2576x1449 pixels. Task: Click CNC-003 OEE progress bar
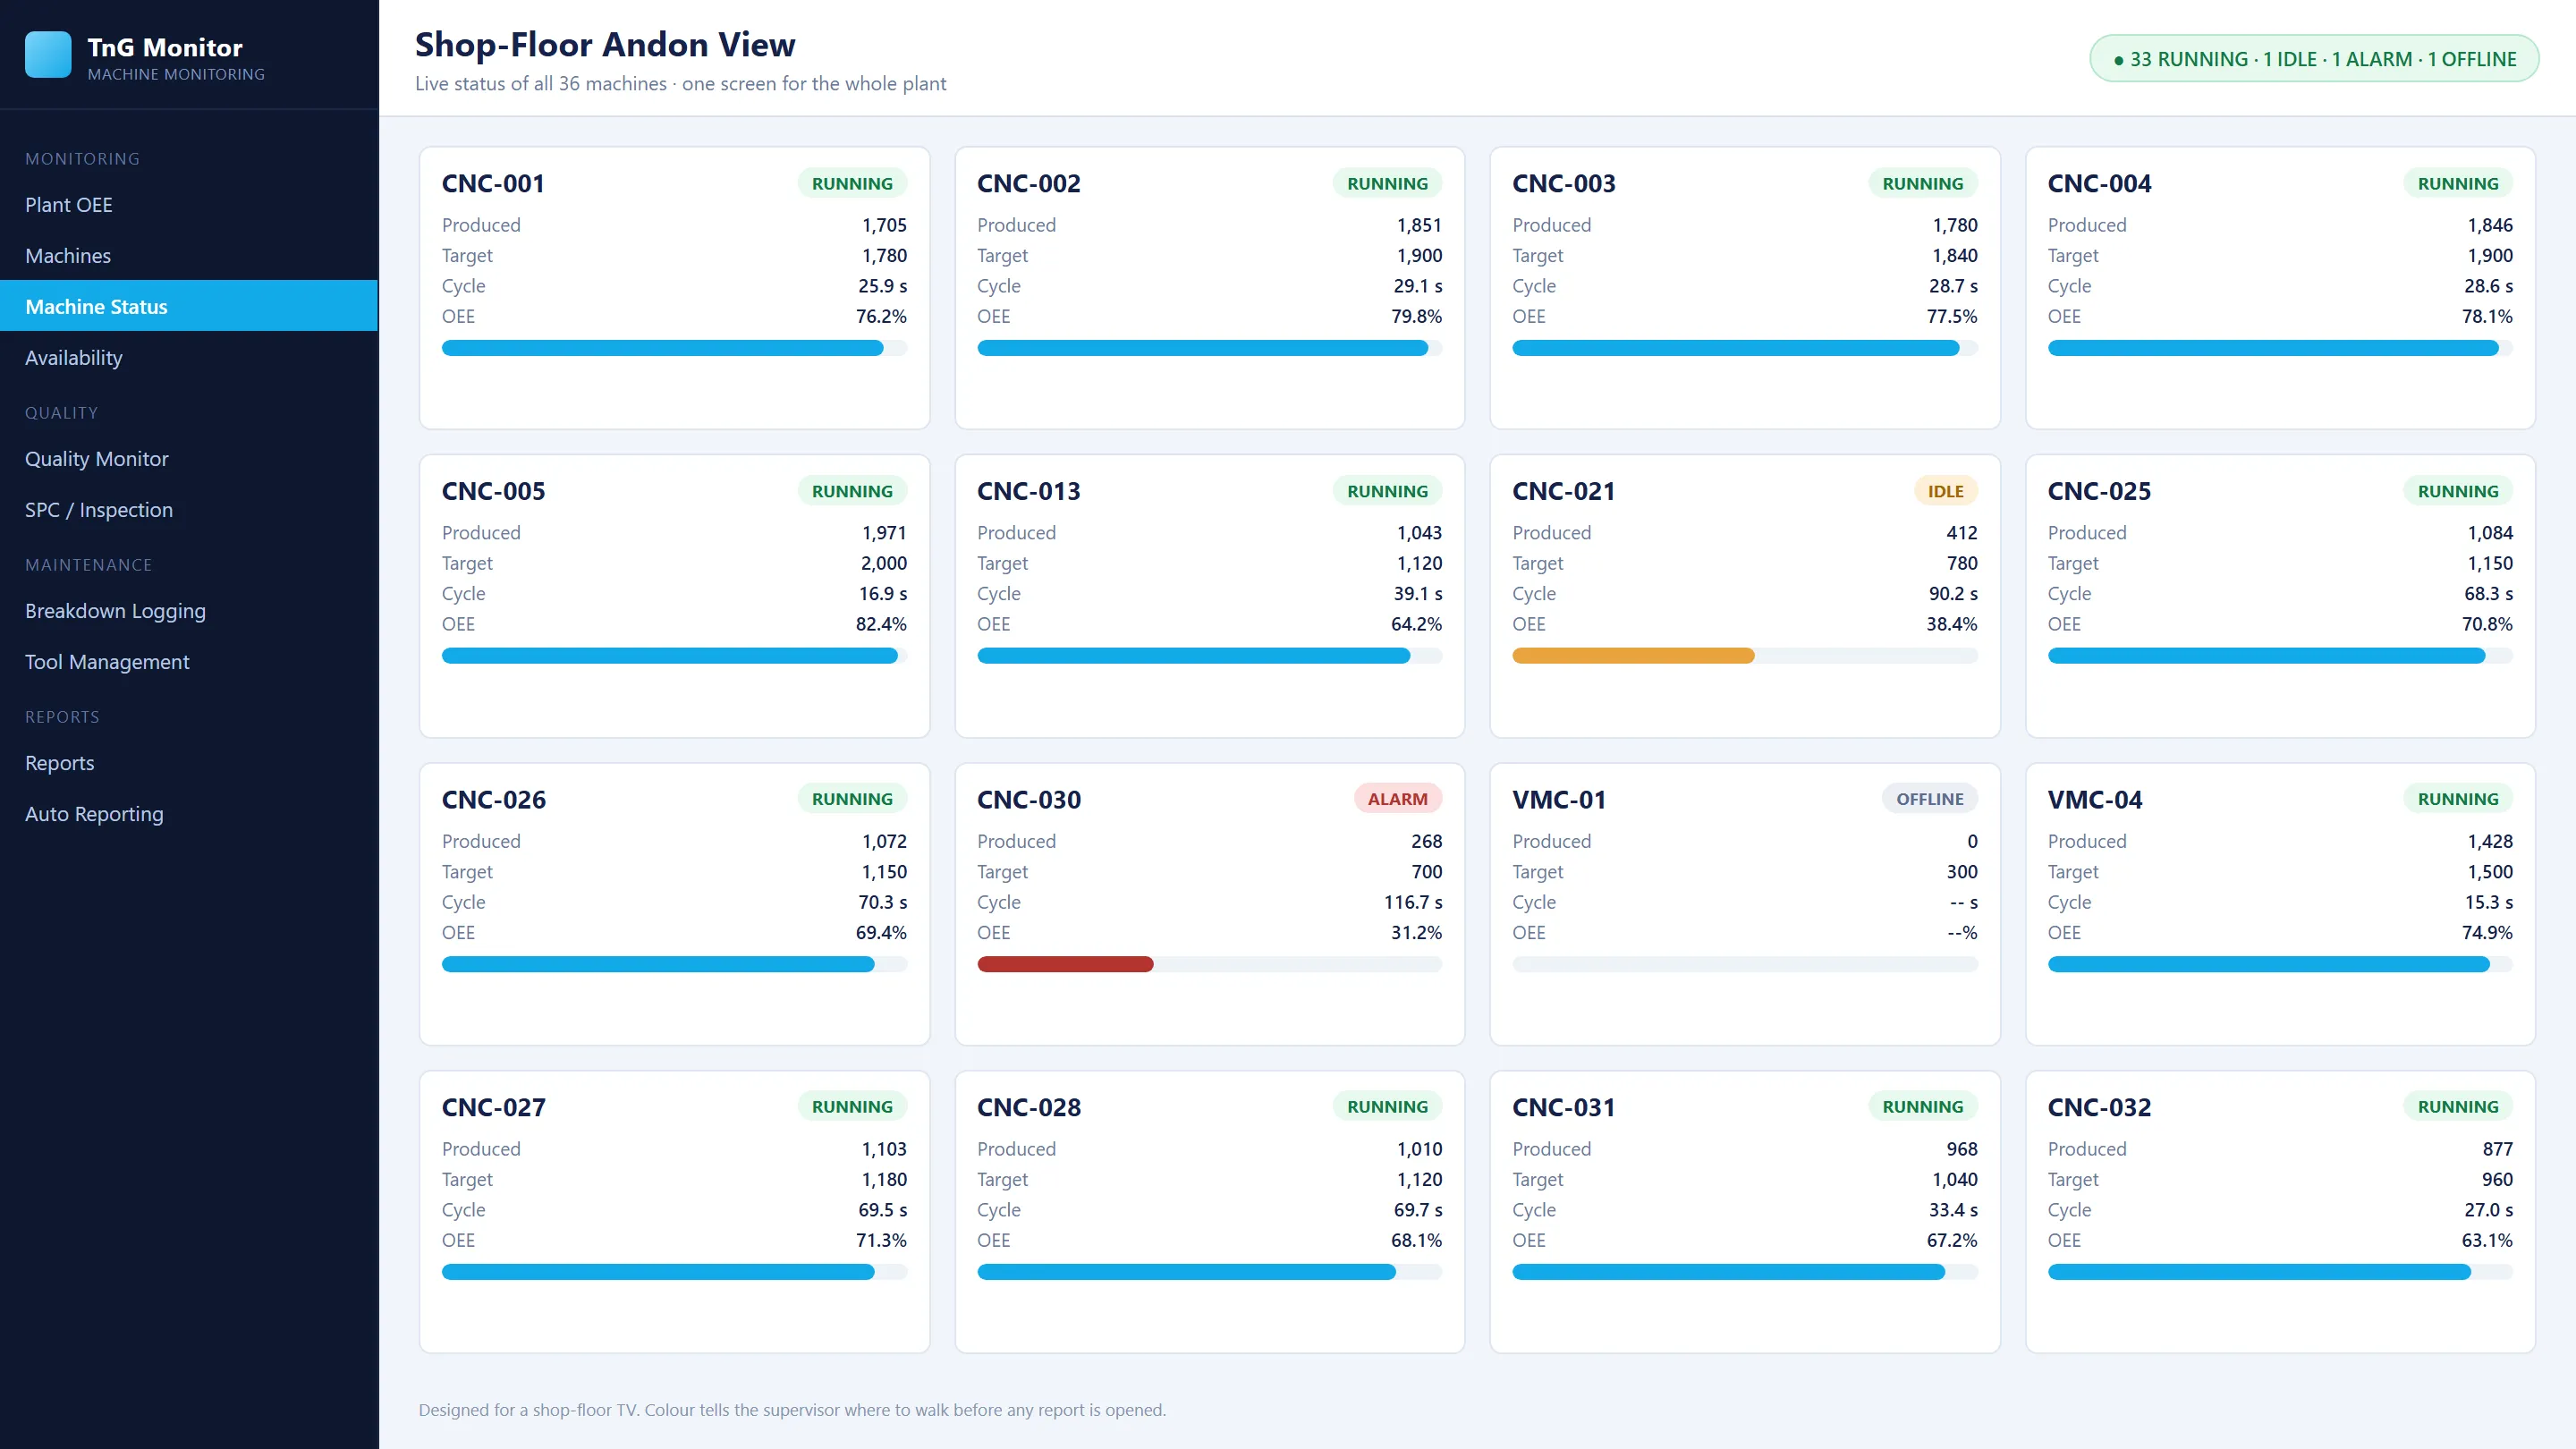tap(1744, 348)
